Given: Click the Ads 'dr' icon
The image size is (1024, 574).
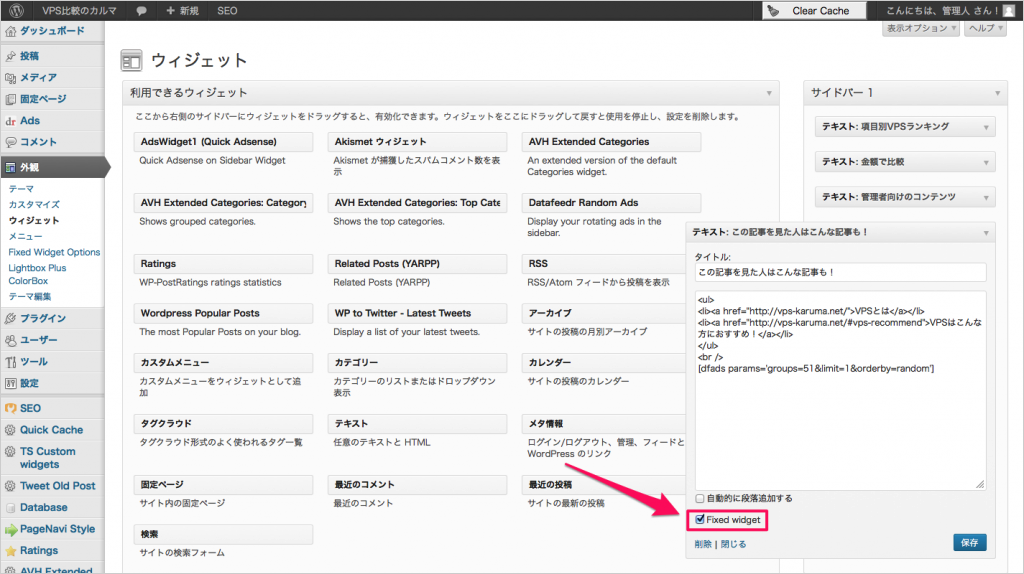Looking at the screenshot, I should (10, 121).
